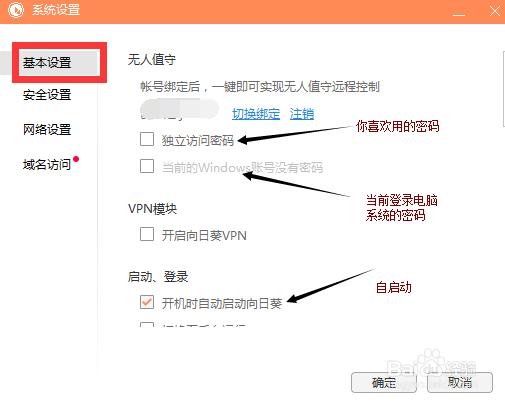
Task: Close the 系统设置 window
Action: [495, 11]
